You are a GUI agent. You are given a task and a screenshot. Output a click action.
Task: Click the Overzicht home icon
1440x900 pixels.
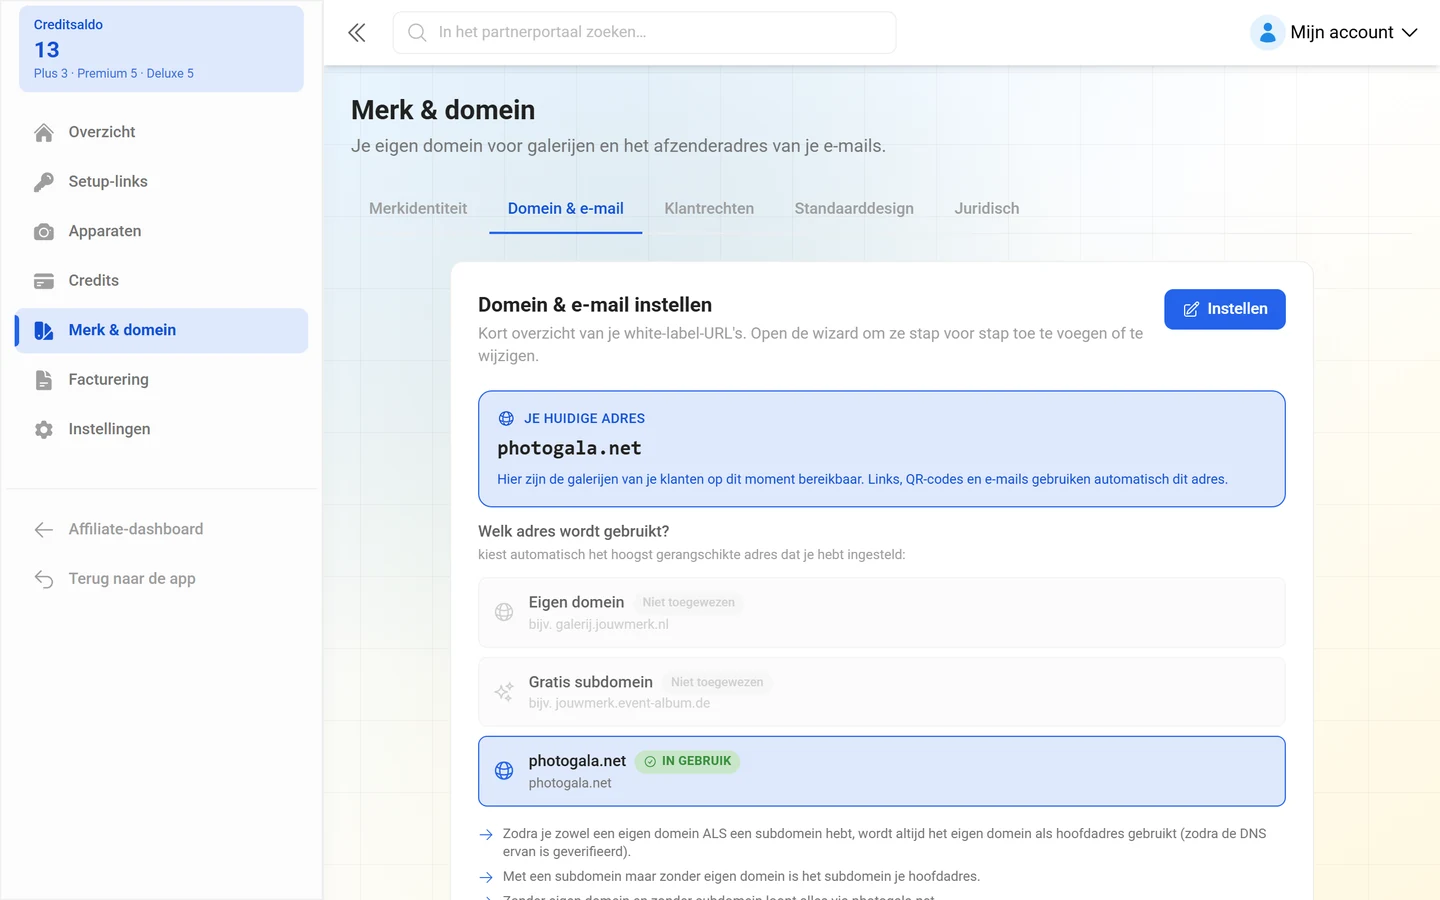(44, 132)
